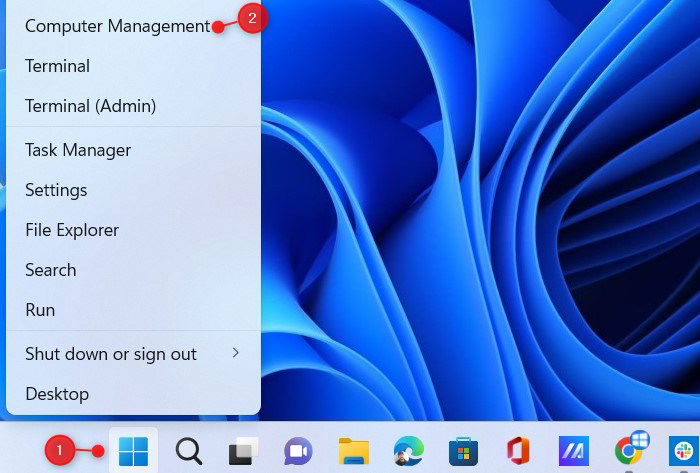Expand the Shut down or sign out submenu
The width and height of the screenshot is (700, 473).
tap(133, 354)
